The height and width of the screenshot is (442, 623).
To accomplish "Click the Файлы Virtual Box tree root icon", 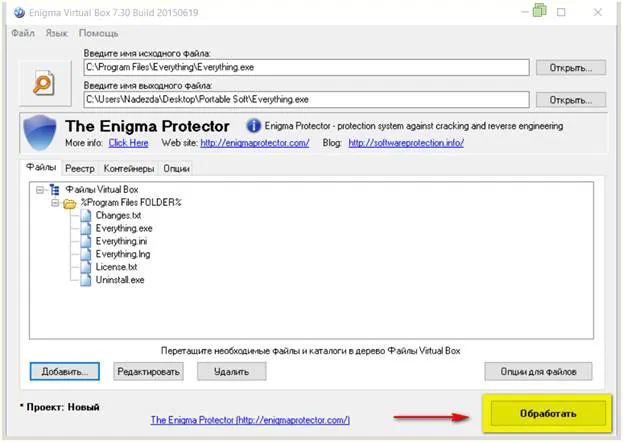I will tap(54, 190).
